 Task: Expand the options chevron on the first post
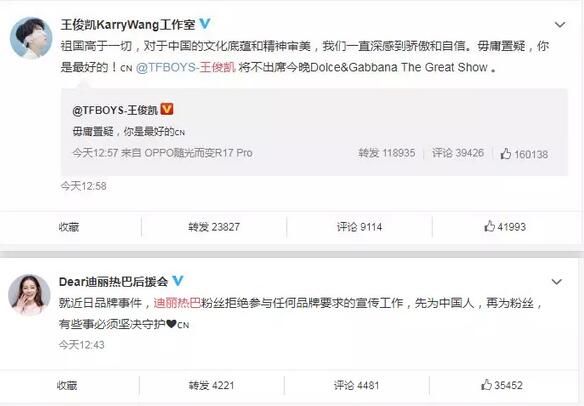click(x=560, y=25)
